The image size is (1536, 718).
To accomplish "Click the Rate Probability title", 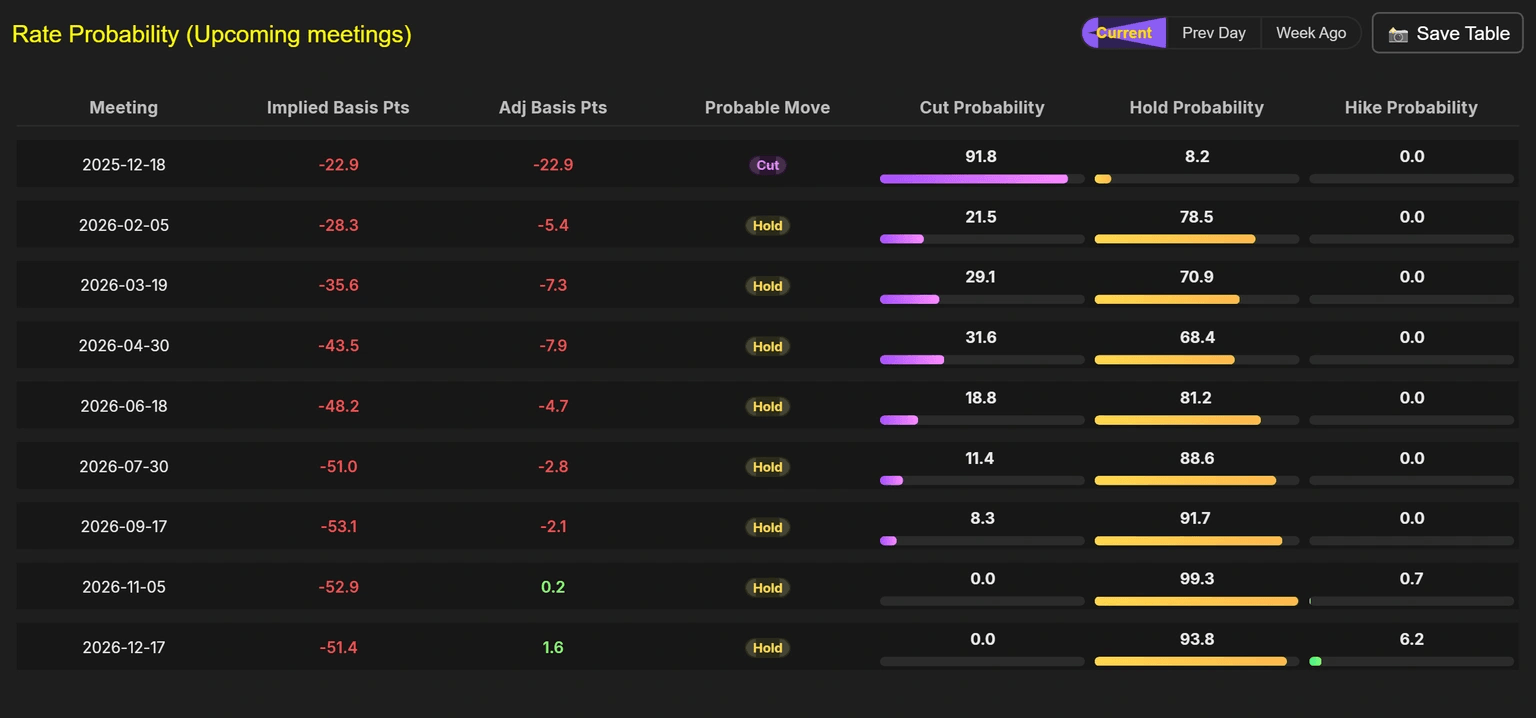I will 211,34.
